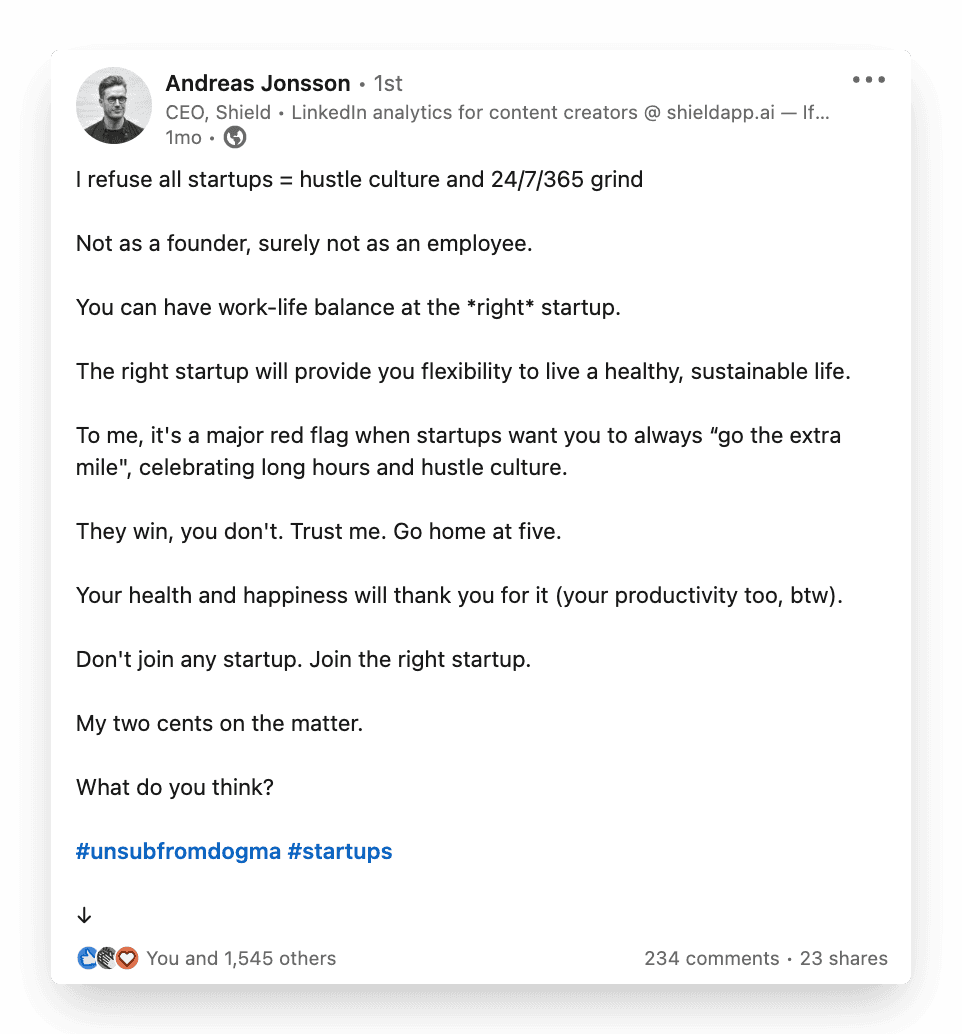Follow the #startups hashtag link
This screenshot has height=1034, width=962.
pyautogui.click(x=340, y=852)
